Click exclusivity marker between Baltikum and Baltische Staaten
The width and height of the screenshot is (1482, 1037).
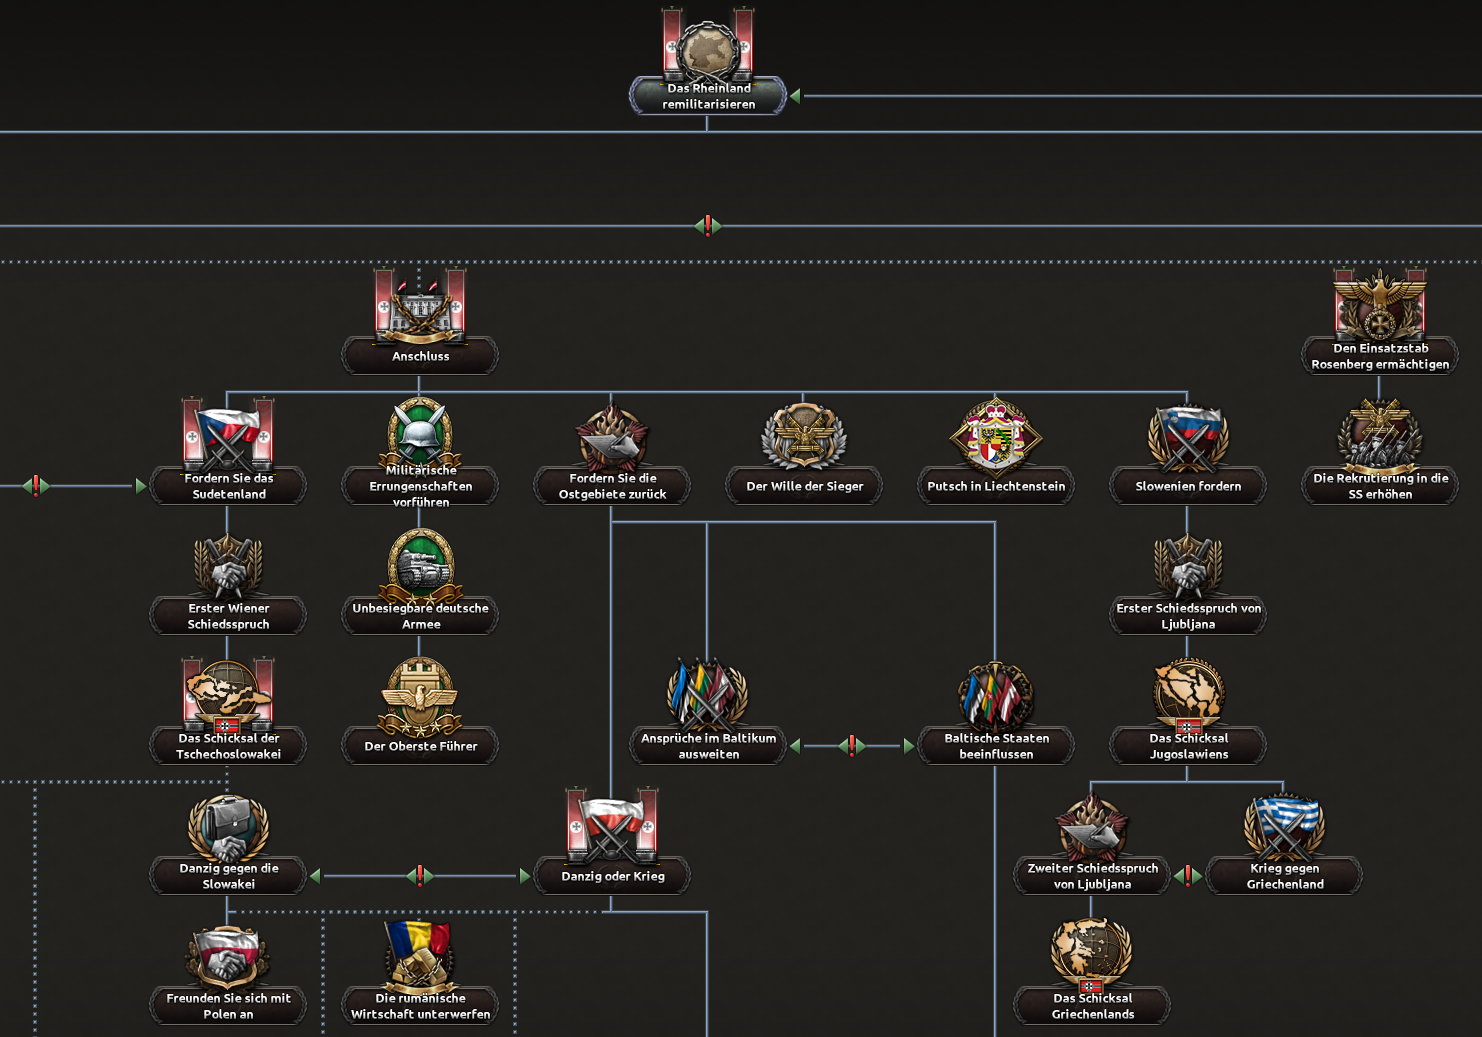(852, 746)
